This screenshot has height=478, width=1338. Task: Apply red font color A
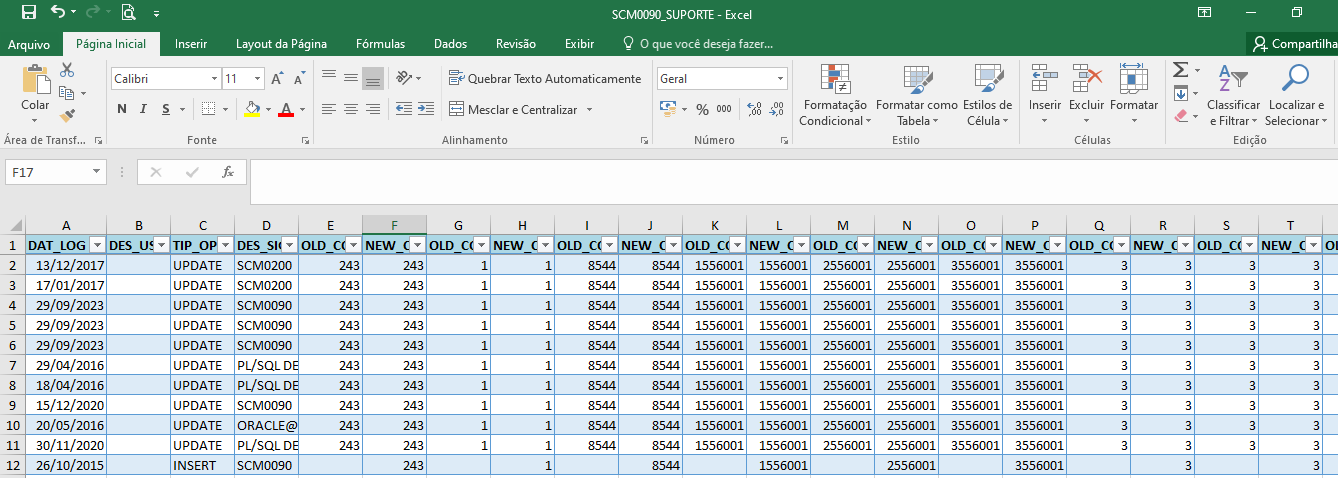286,109
